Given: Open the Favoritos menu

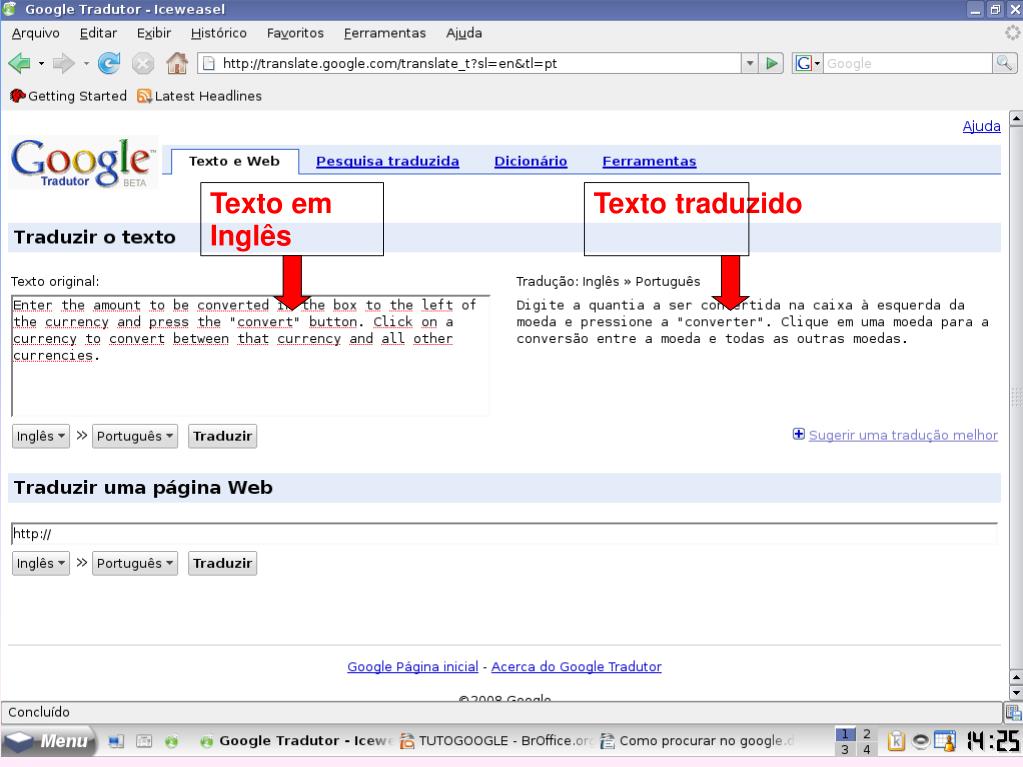Looking at the screenshot, I should point(295,33).
